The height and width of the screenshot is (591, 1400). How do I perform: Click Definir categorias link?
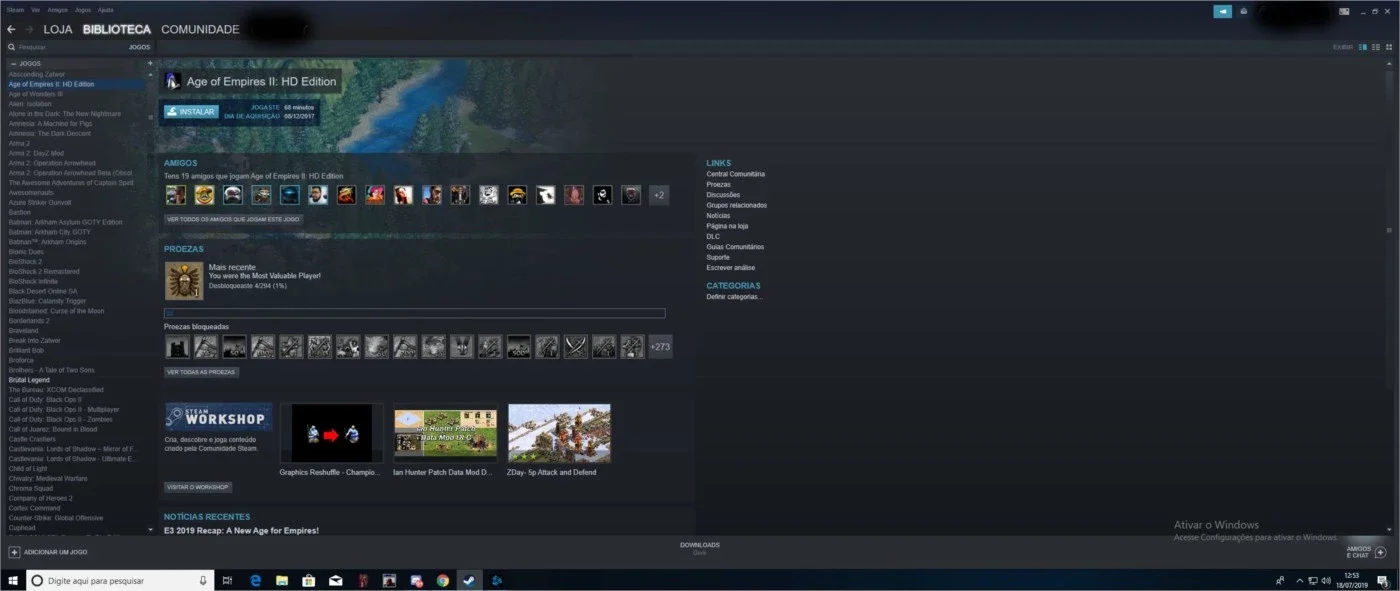pyautogui.click(x=734, y=297)
